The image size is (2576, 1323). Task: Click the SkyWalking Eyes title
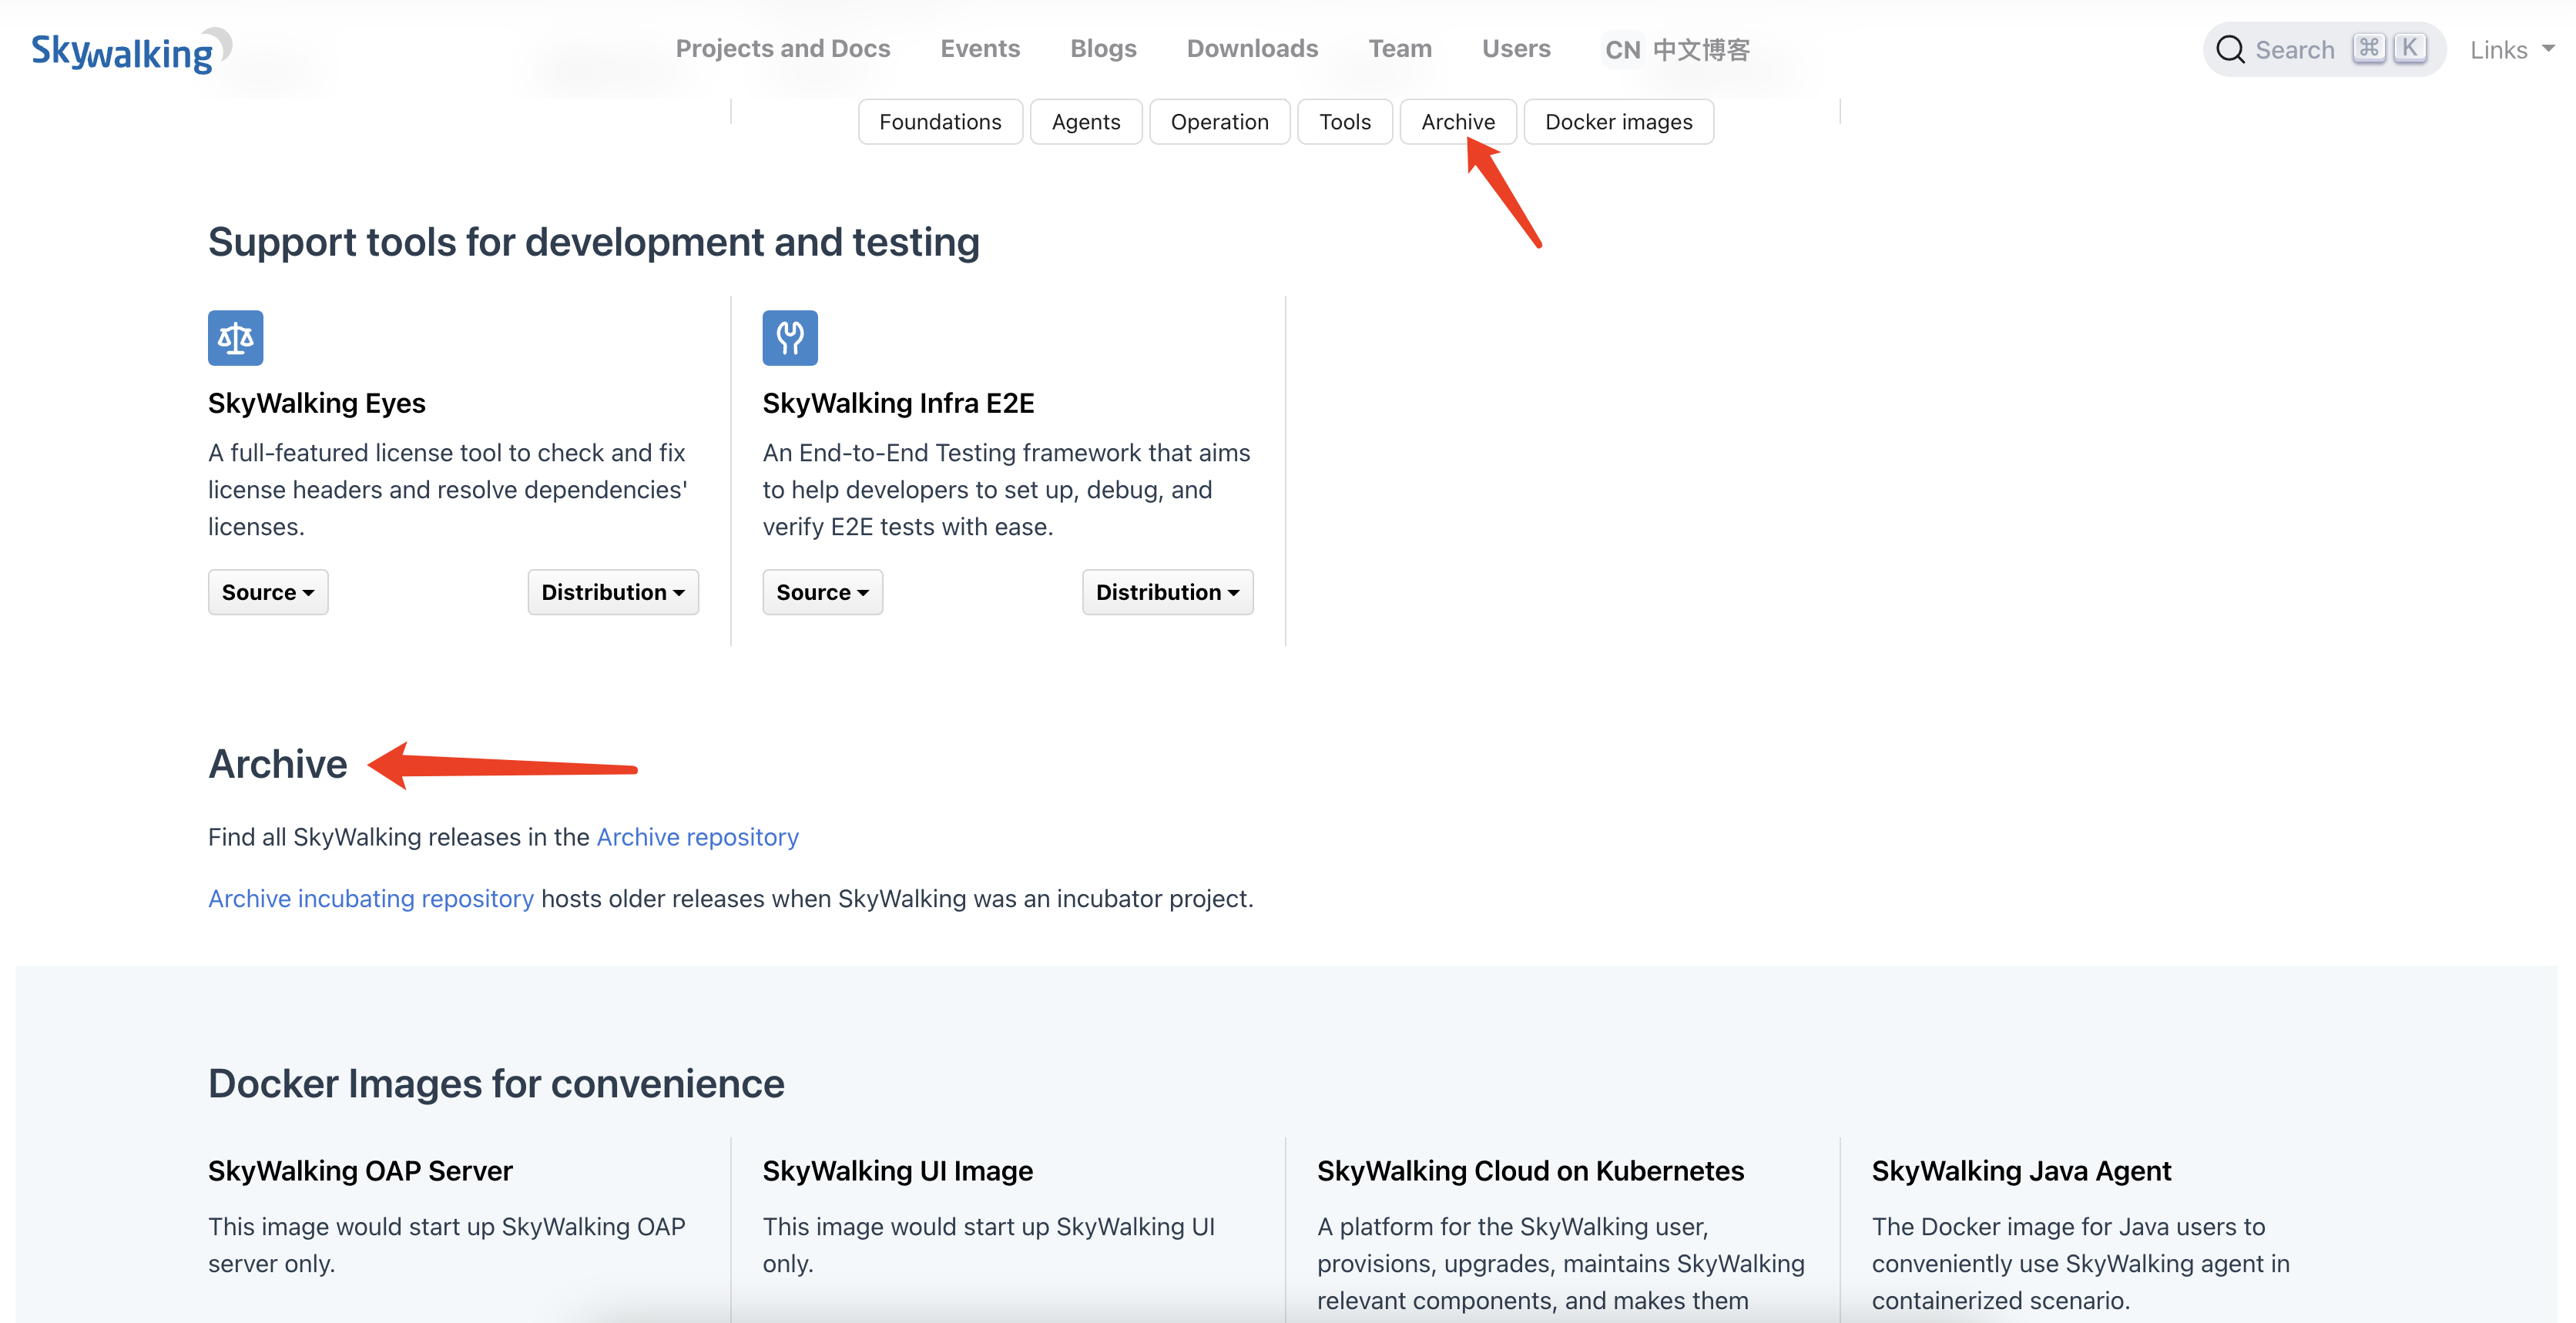(317, 403)
